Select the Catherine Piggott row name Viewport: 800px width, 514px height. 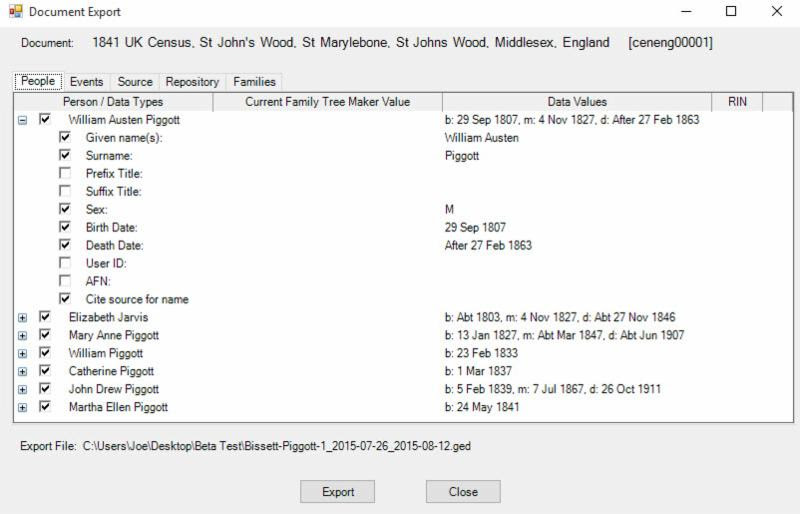tap(111, 371)
